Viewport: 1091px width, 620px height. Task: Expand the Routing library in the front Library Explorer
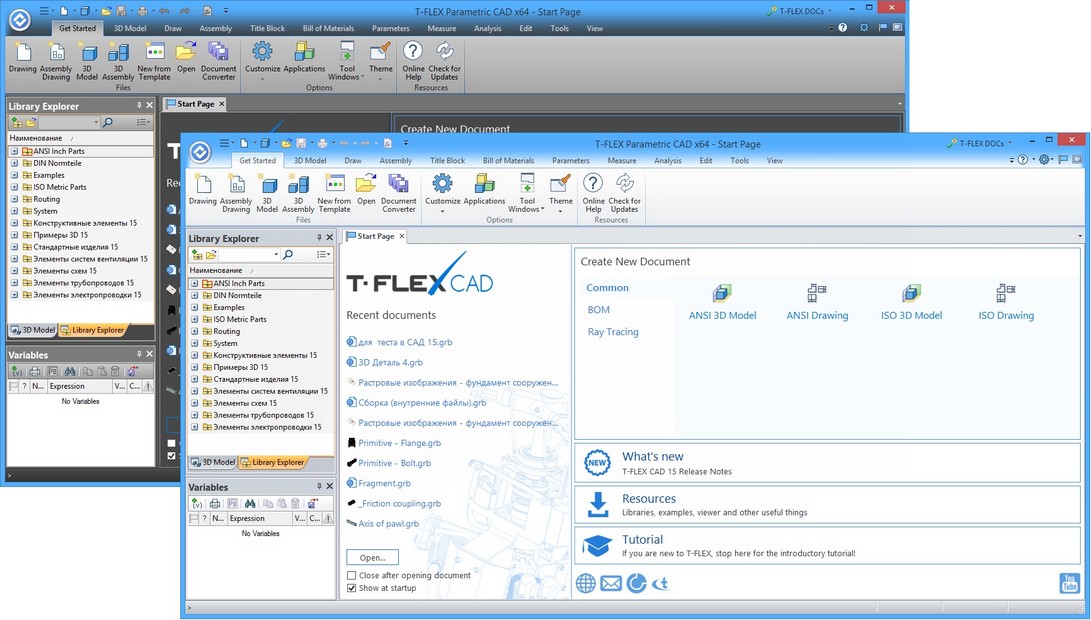coord(195,332)
